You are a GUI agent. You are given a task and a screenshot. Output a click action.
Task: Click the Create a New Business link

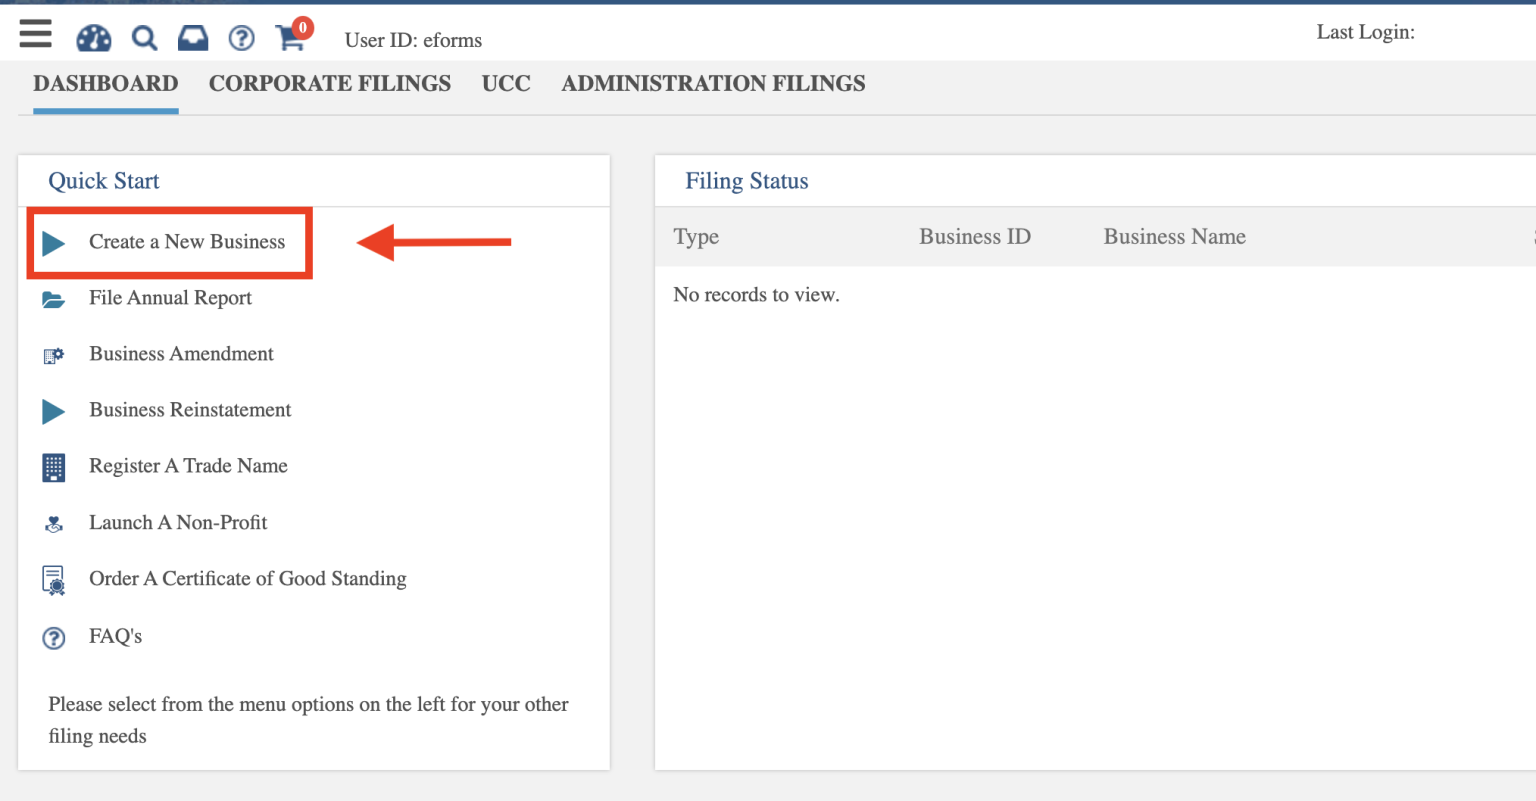[x=187, y=242]
